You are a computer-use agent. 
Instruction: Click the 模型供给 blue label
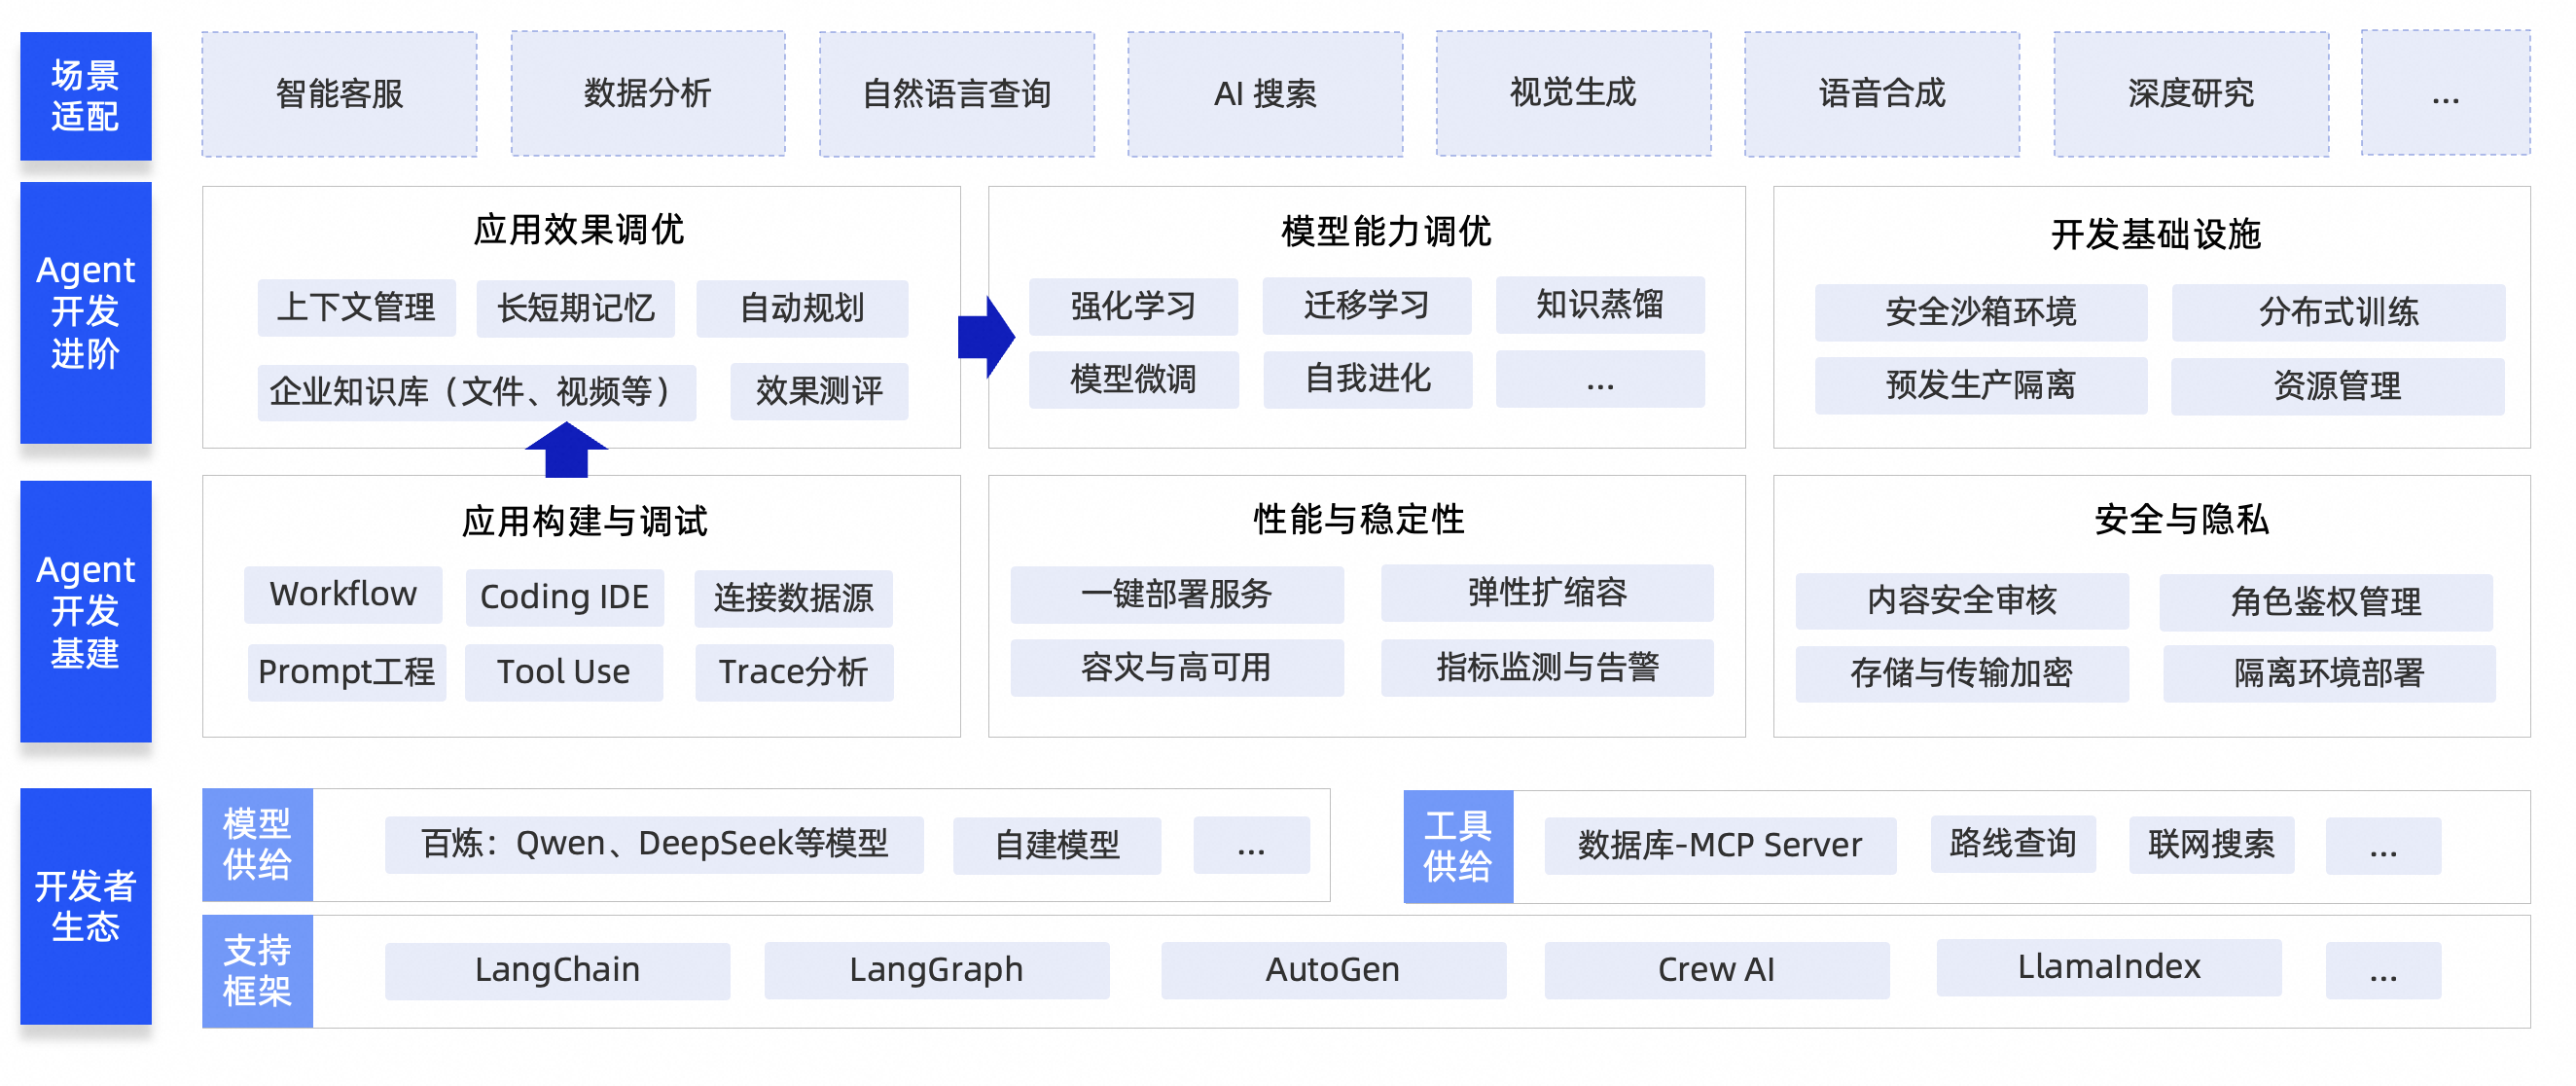[257, 845]
